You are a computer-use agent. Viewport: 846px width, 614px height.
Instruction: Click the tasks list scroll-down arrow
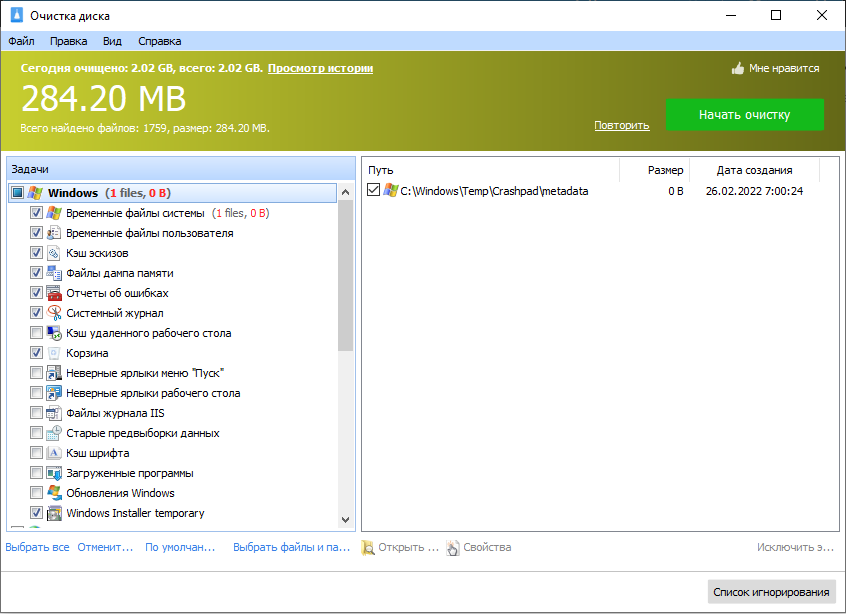[345, 520]
